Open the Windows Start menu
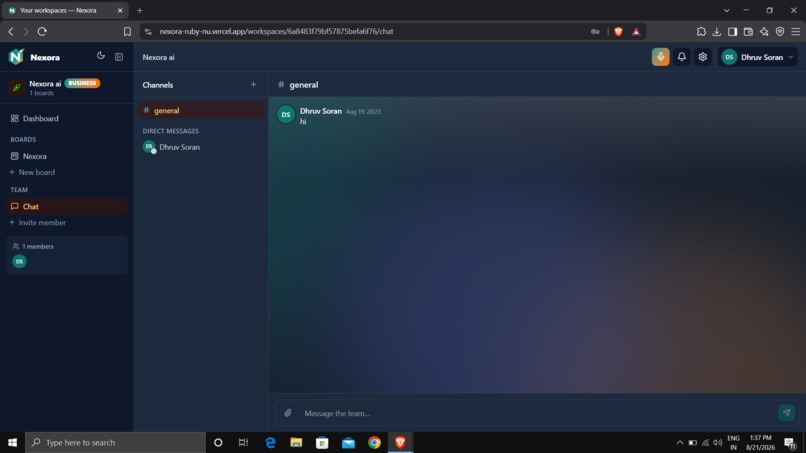Viewport: 806px width, 453px height. coord(12,442)
